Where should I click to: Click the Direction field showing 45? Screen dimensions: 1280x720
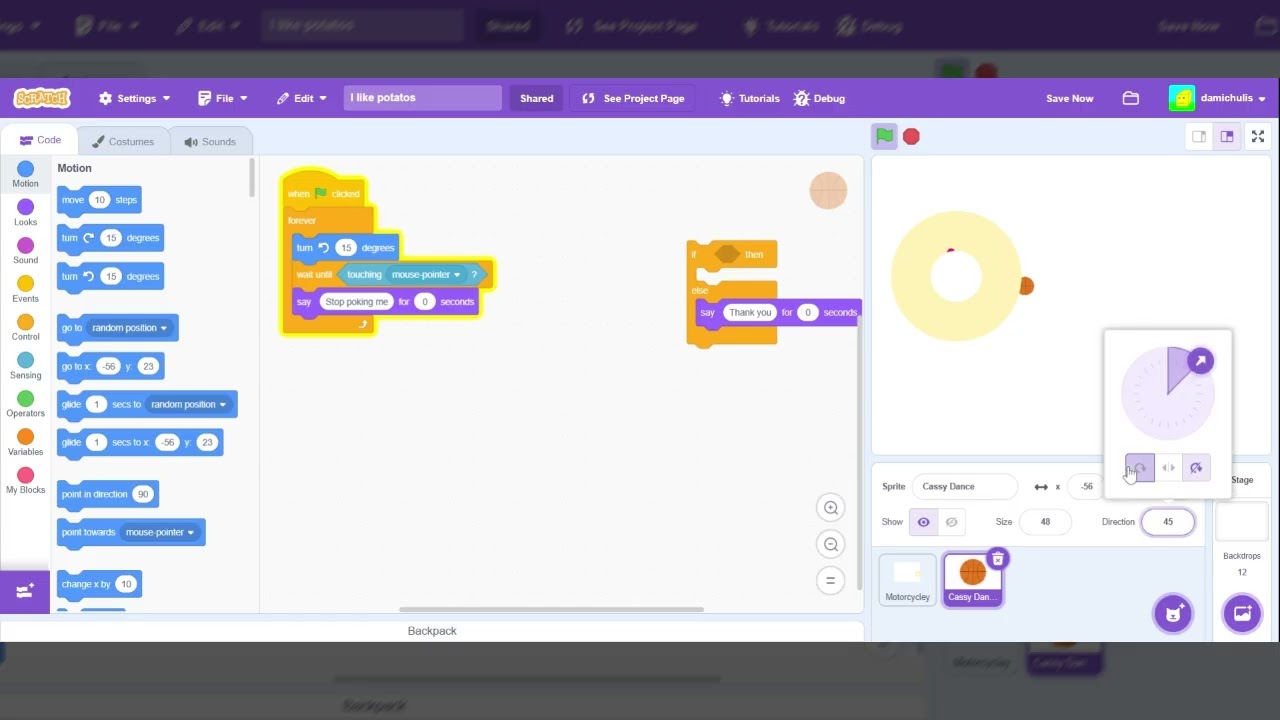pos(1168,522)
